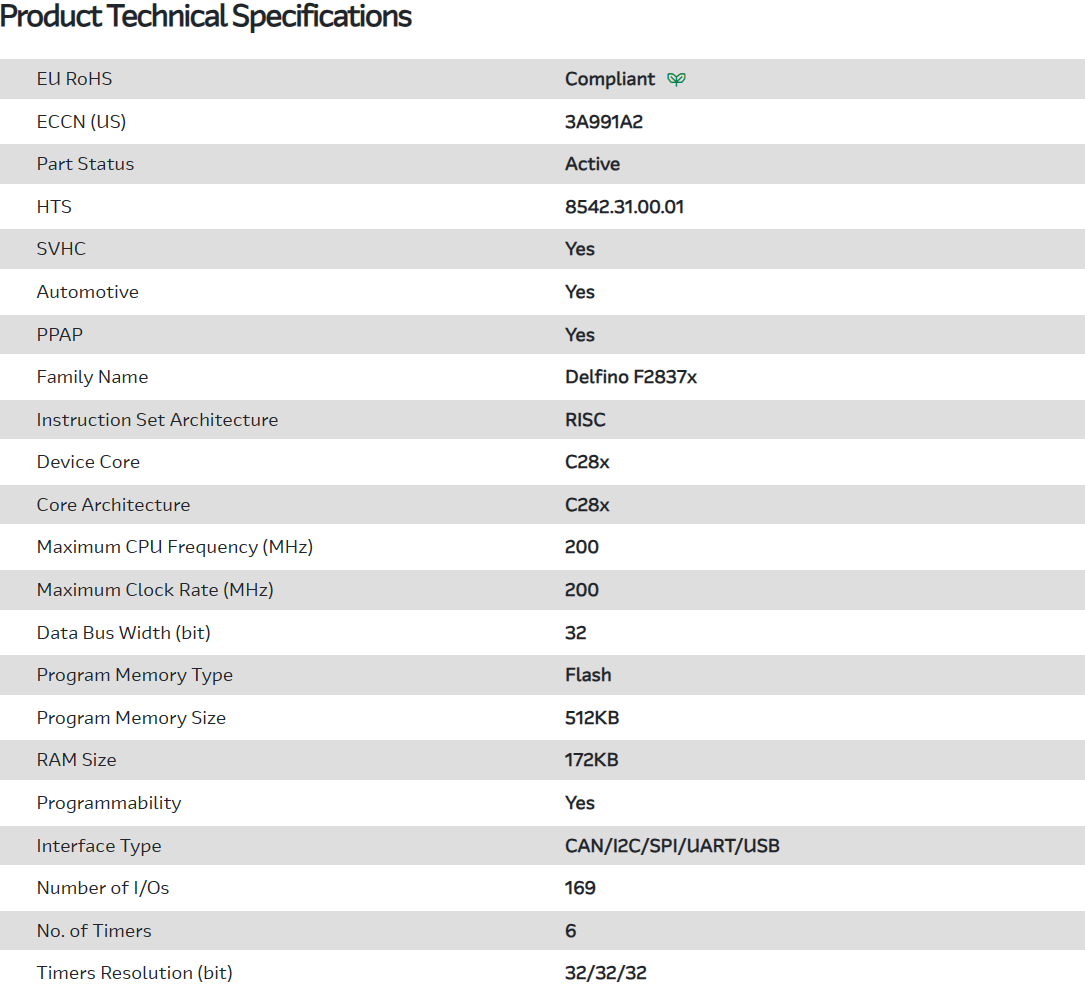Click the Maximum CPU Frequency label
Image resolution: width=1085 pixels, height=992 pixels.
coord(174,547)
